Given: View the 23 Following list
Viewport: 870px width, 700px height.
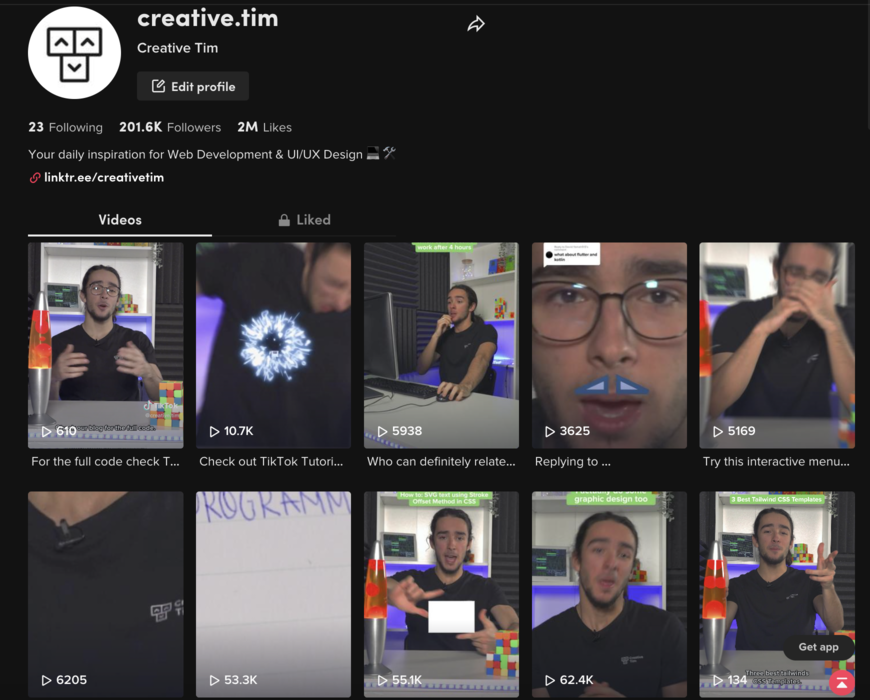Looking at the screenshot, I should [x=65, y=127].
